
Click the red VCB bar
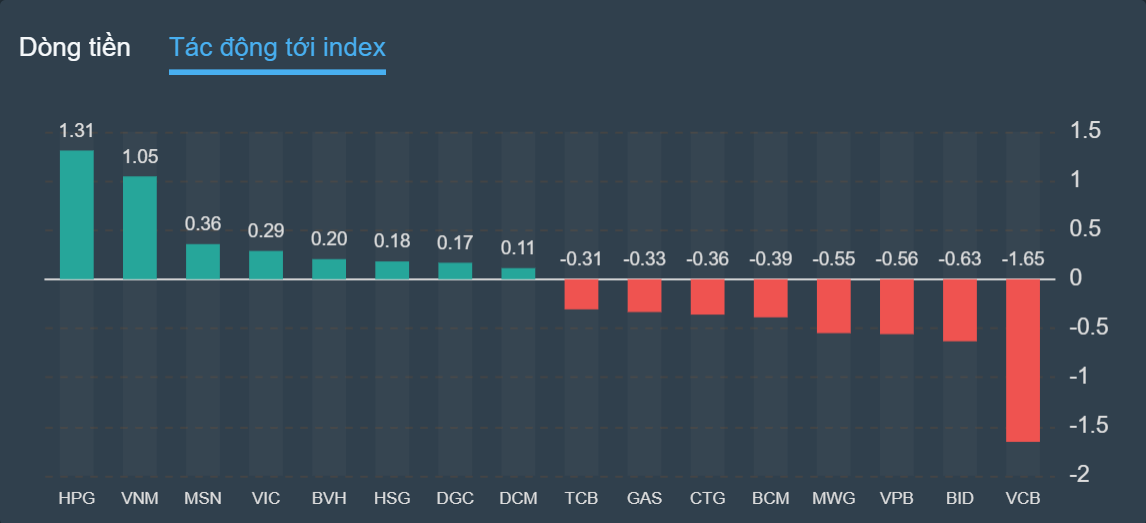pos(1023,360)
